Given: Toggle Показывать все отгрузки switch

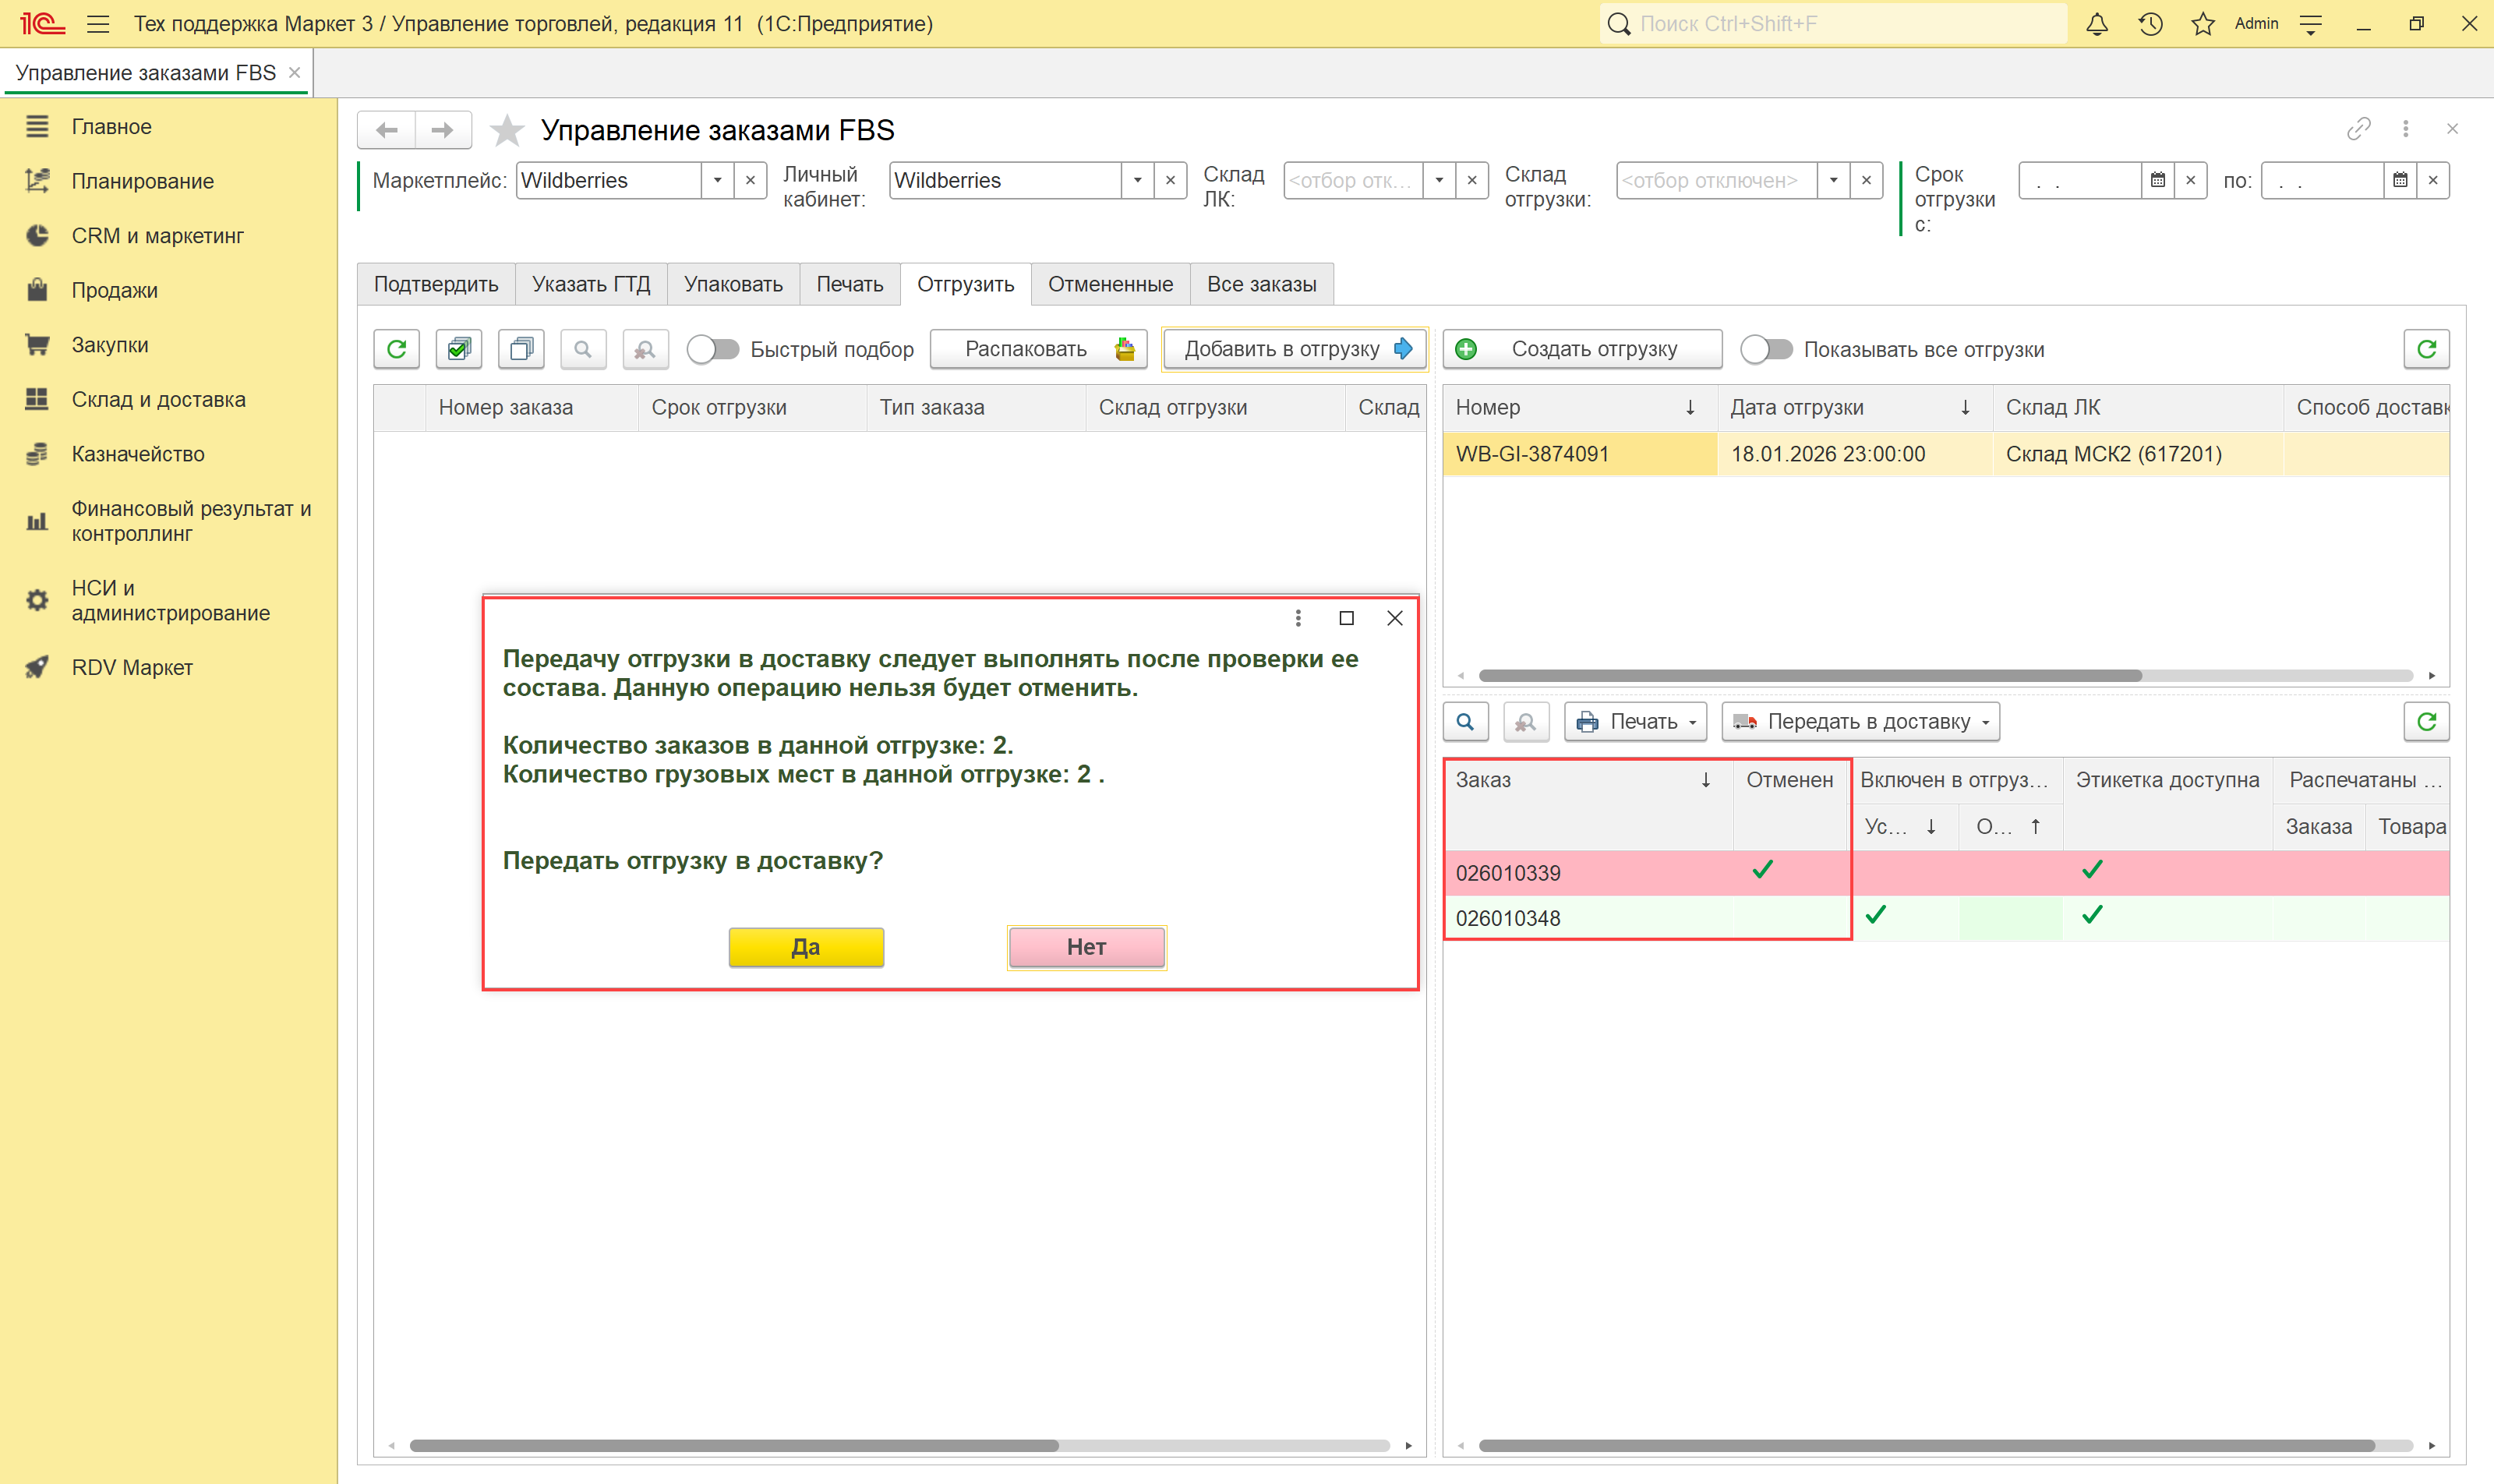Looking at the screenshot, I should point(1766,349).
